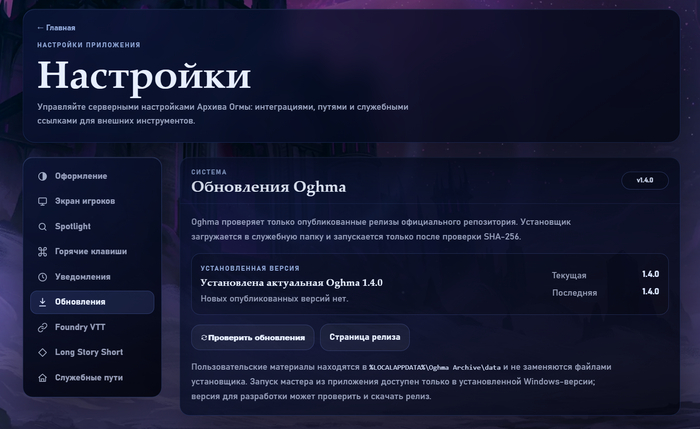Click the СИСТЕМА caption above the title
Screen dimensions: 700x429
tap(209, 172)
